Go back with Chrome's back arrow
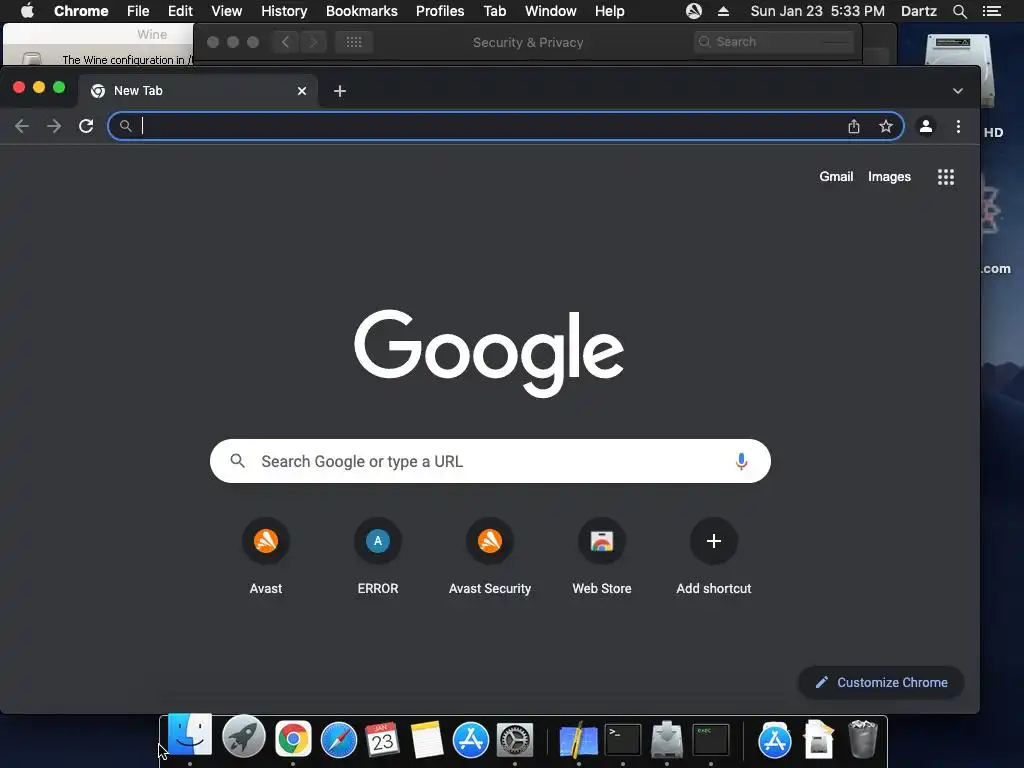Screen dimensions: 1024x768 point(22,126)
